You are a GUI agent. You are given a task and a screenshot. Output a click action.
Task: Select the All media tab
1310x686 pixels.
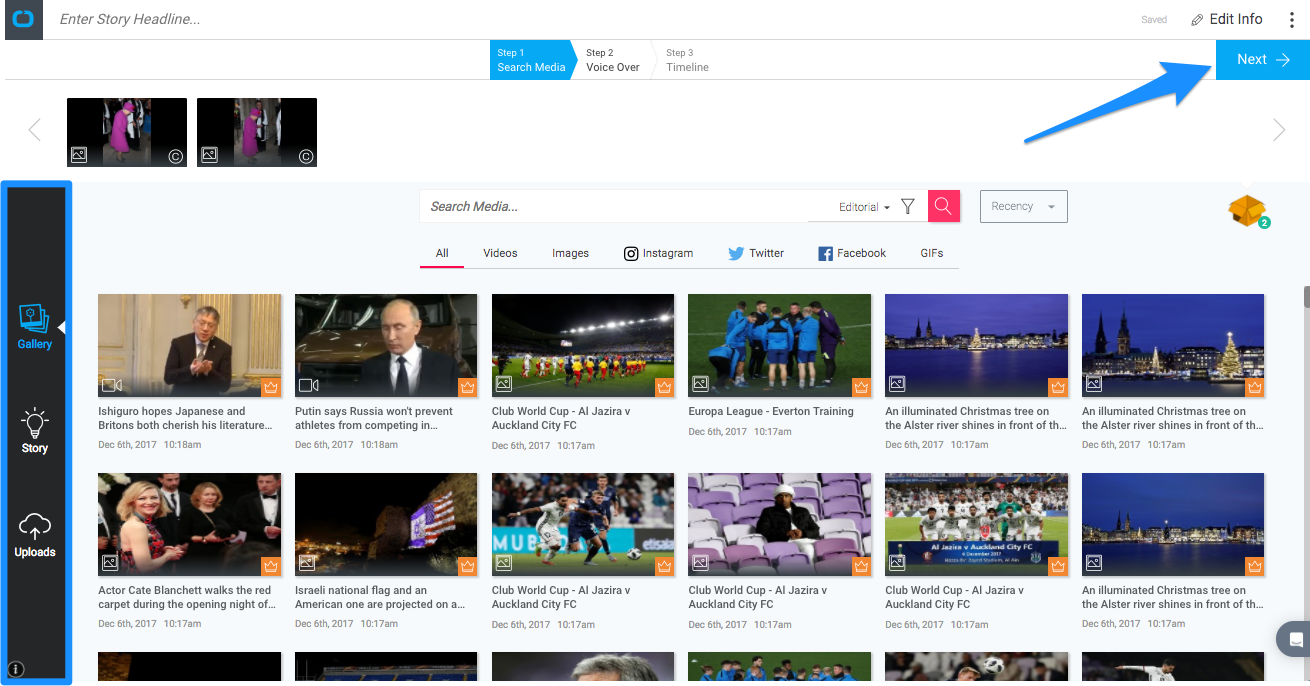(442, 253)
